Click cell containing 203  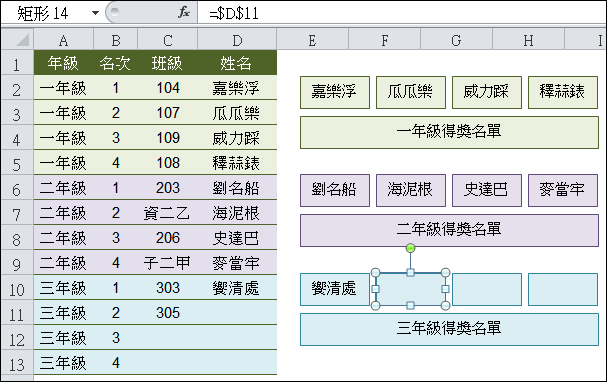[x=168, y=188]
